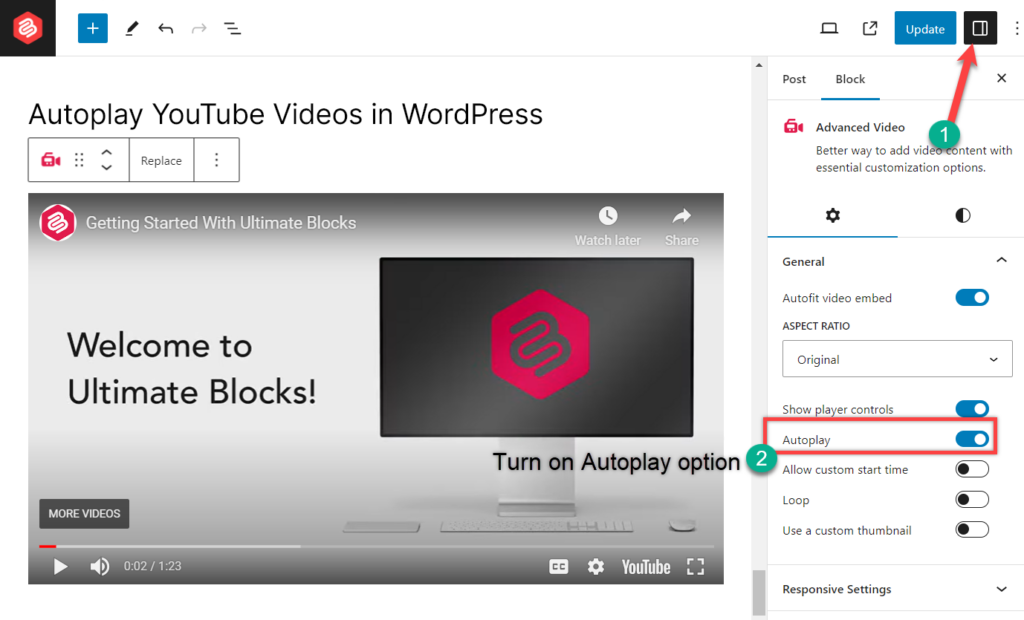
Task: Click the desktop preview icon
Action: (x=829, y=28)
